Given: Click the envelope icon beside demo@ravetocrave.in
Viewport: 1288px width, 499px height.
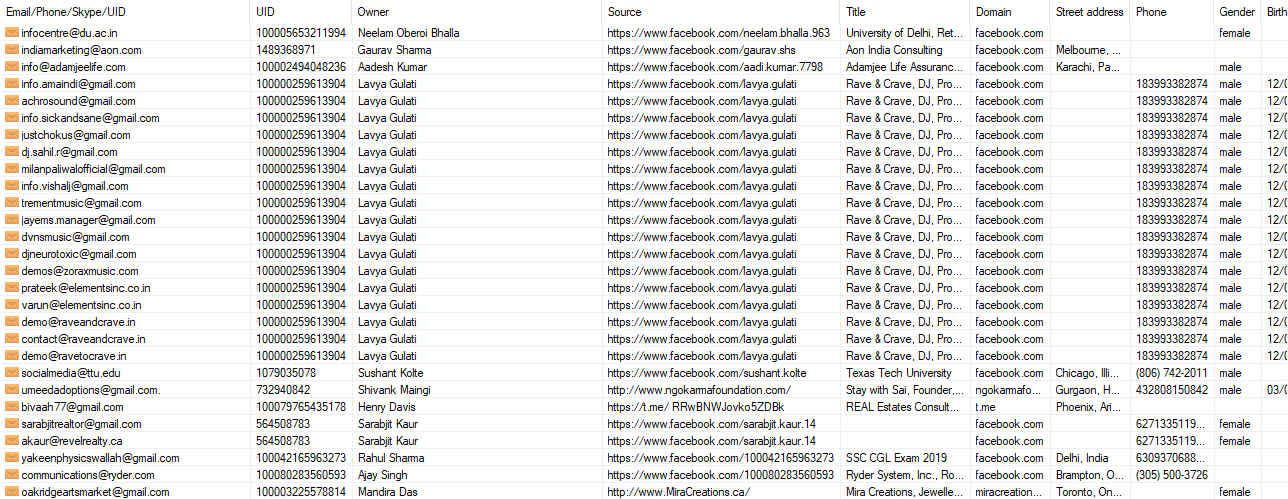Looking at the screenshot, I should point(12,356).
